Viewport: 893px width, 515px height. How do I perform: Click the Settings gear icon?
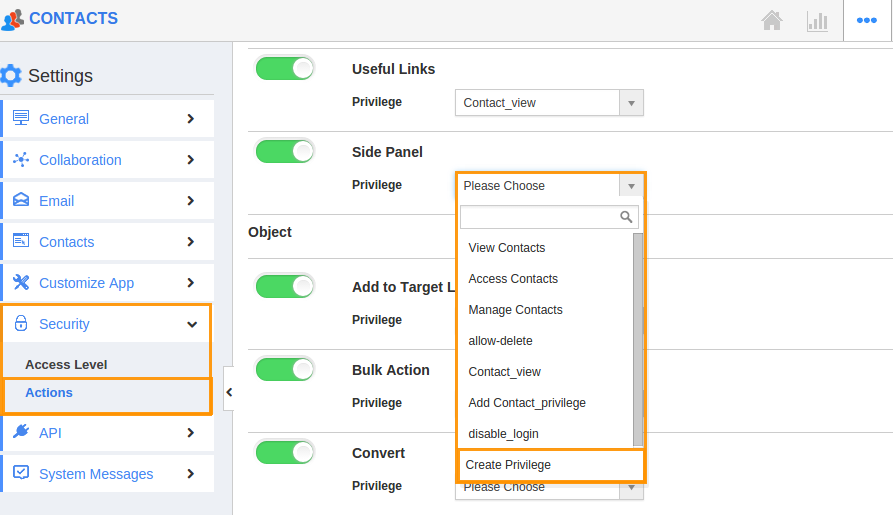11,75
